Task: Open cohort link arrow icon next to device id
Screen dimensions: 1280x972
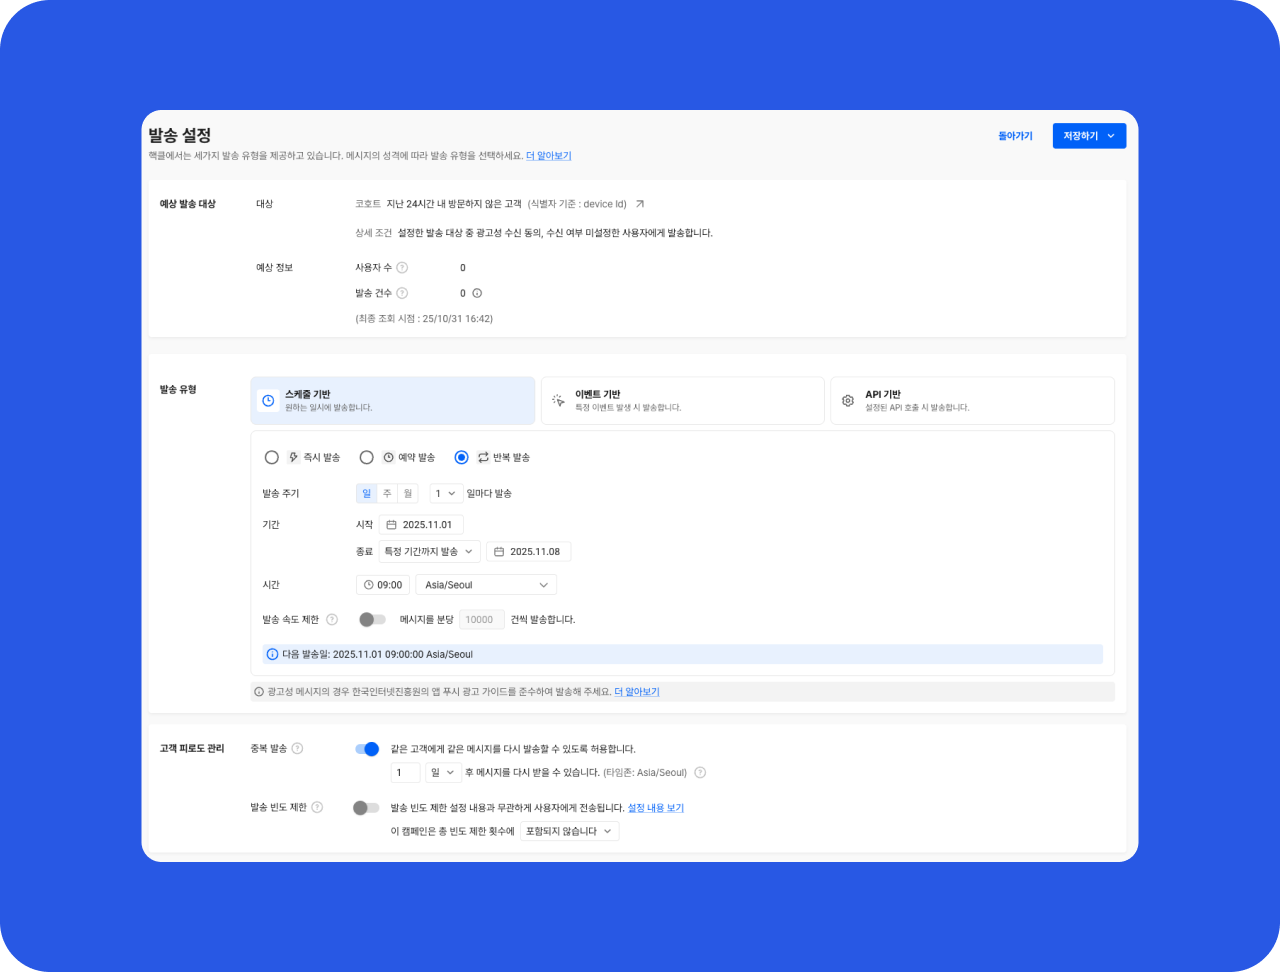Action: (x=640, y=204)
